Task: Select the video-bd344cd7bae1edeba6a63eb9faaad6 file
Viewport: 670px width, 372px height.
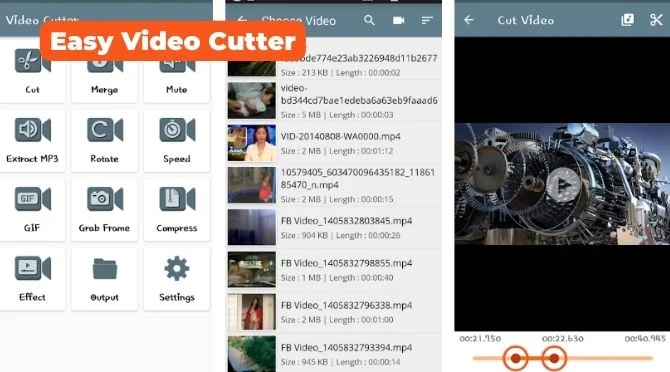Action: click(x=334, y=101)
